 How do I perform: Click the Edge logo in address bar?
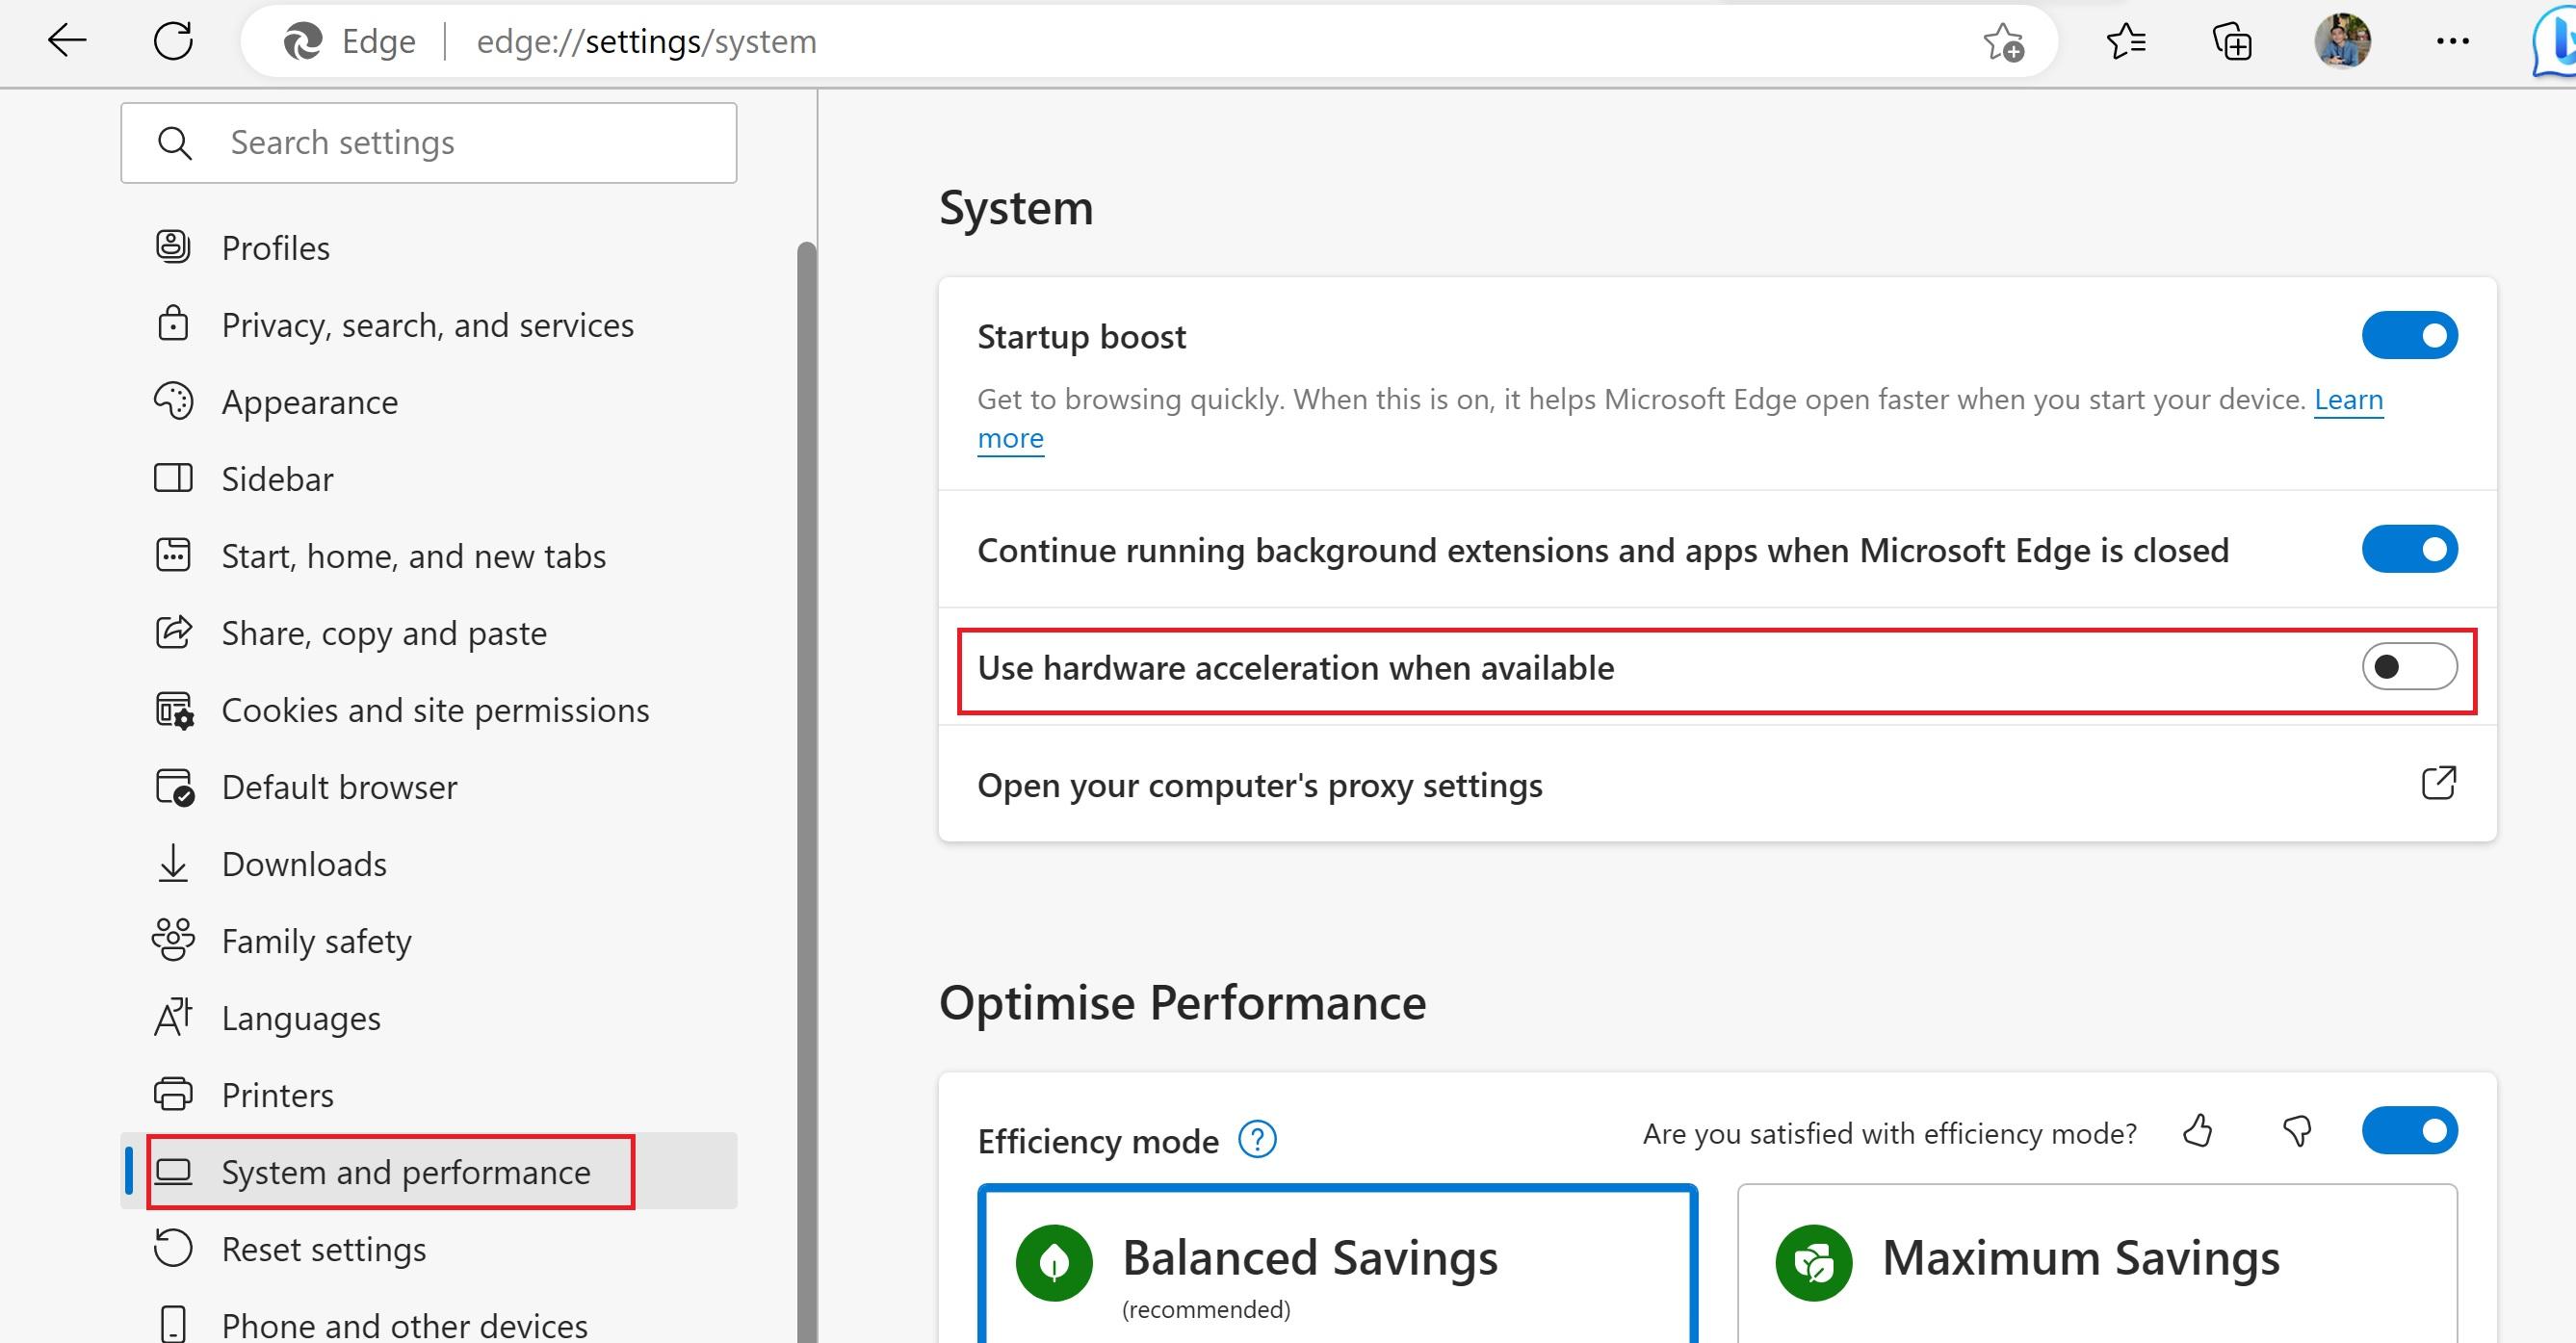[x=303, y=41]
